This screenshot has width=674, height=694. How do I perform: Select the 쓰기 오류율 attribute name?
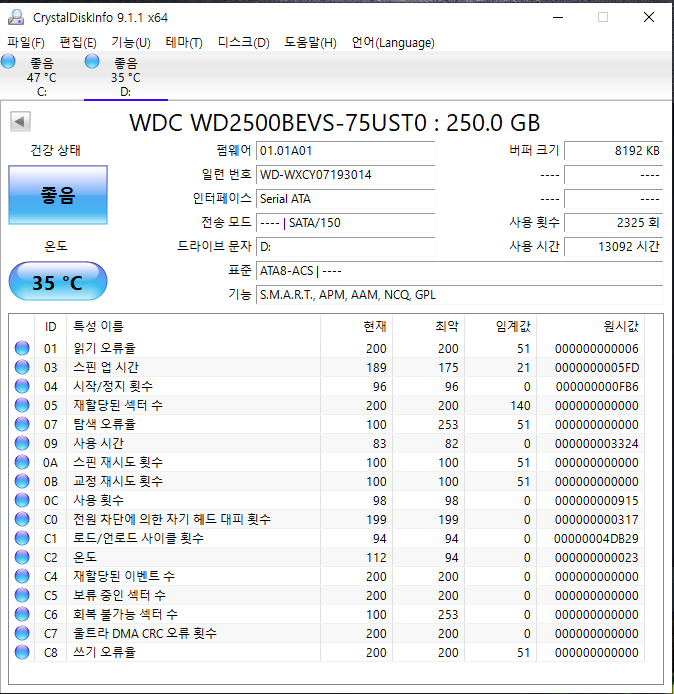(x=104, y=652)
